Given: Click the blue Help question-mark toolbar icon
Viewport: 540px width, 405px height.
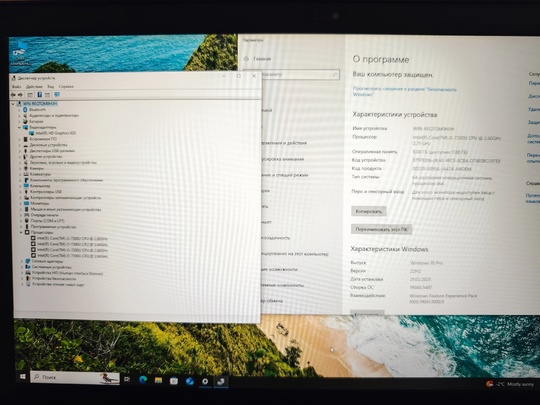Looking at the screenshot, I should tap(40, 95).
